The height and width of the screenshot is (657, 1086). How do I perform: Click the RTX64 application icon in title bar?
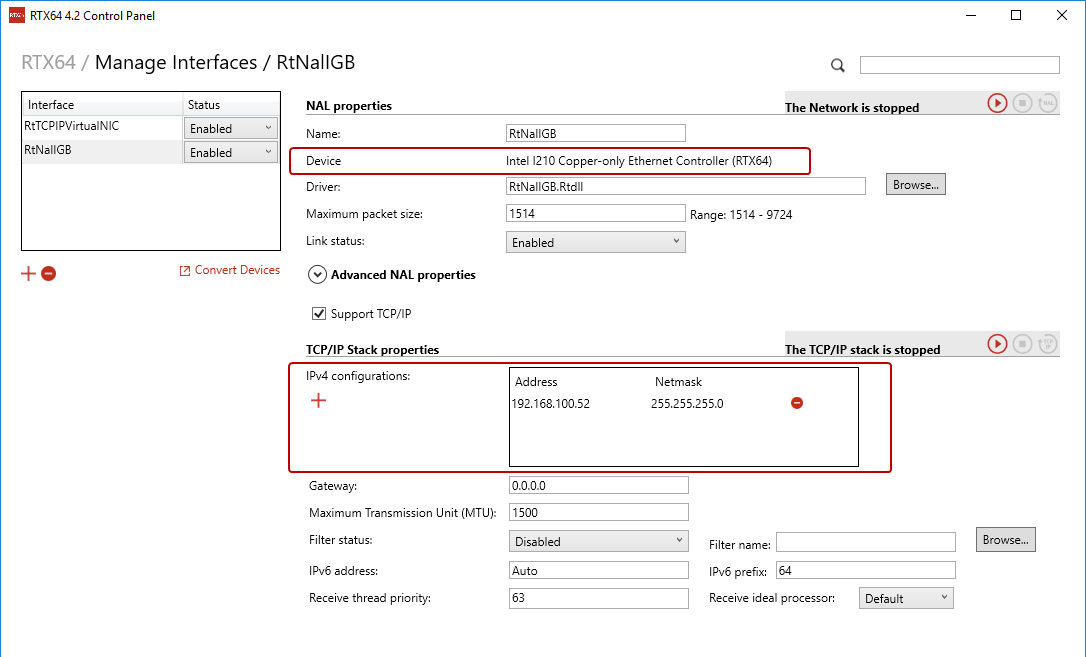click(17, 15)
